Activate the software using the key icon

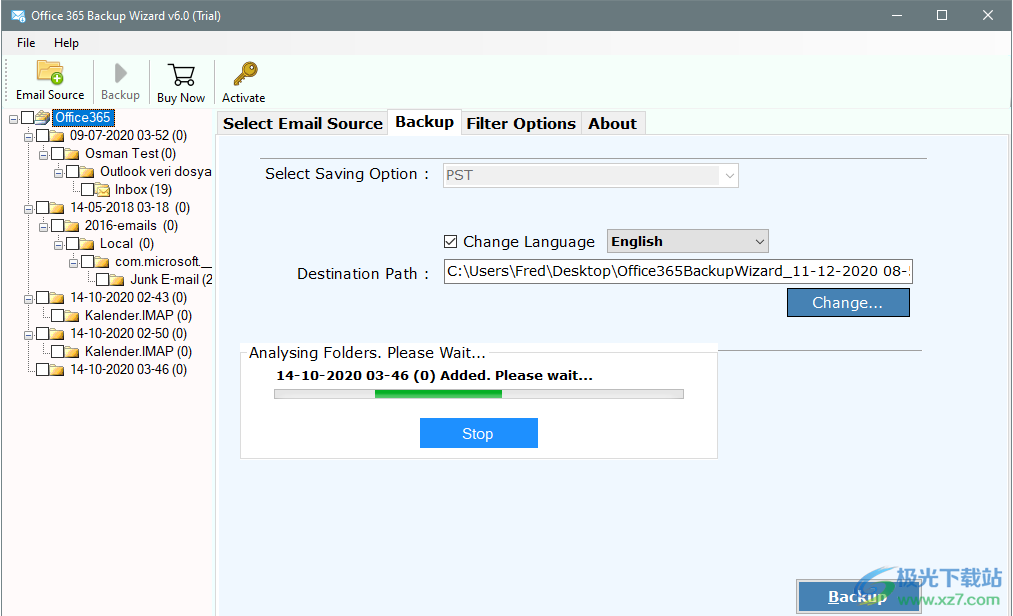[x=243, y=72]
